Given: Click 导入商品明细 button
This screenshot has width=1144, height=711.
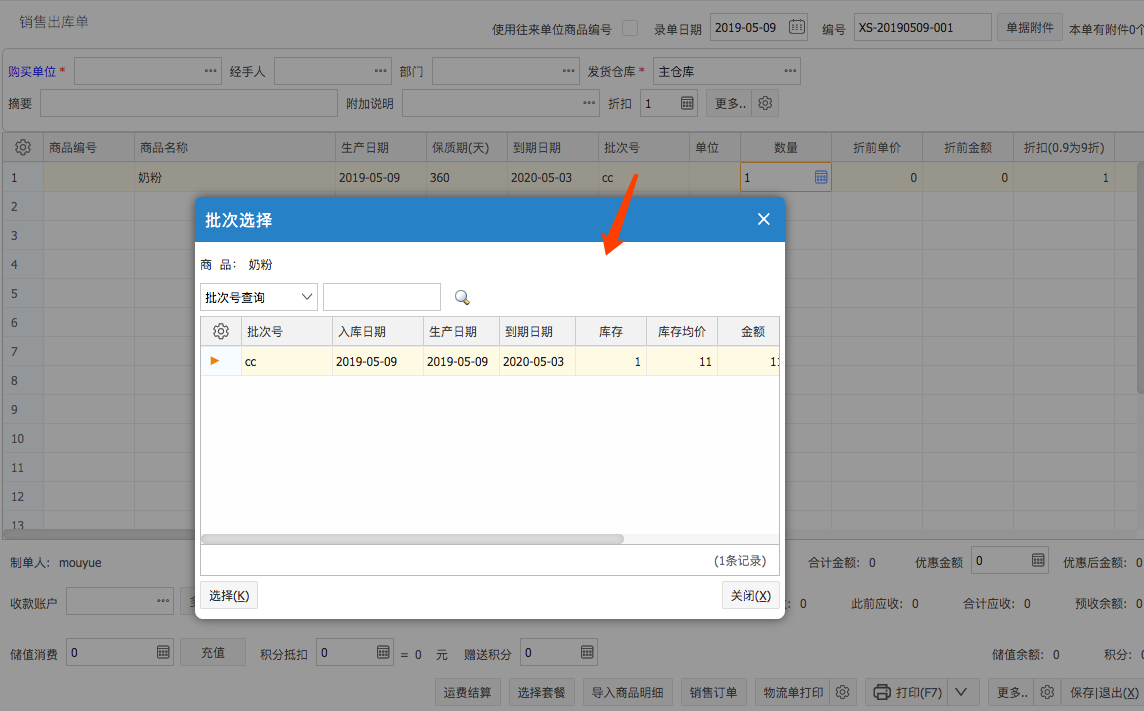Looking at the screenshot, I should (x=627, y=692).
